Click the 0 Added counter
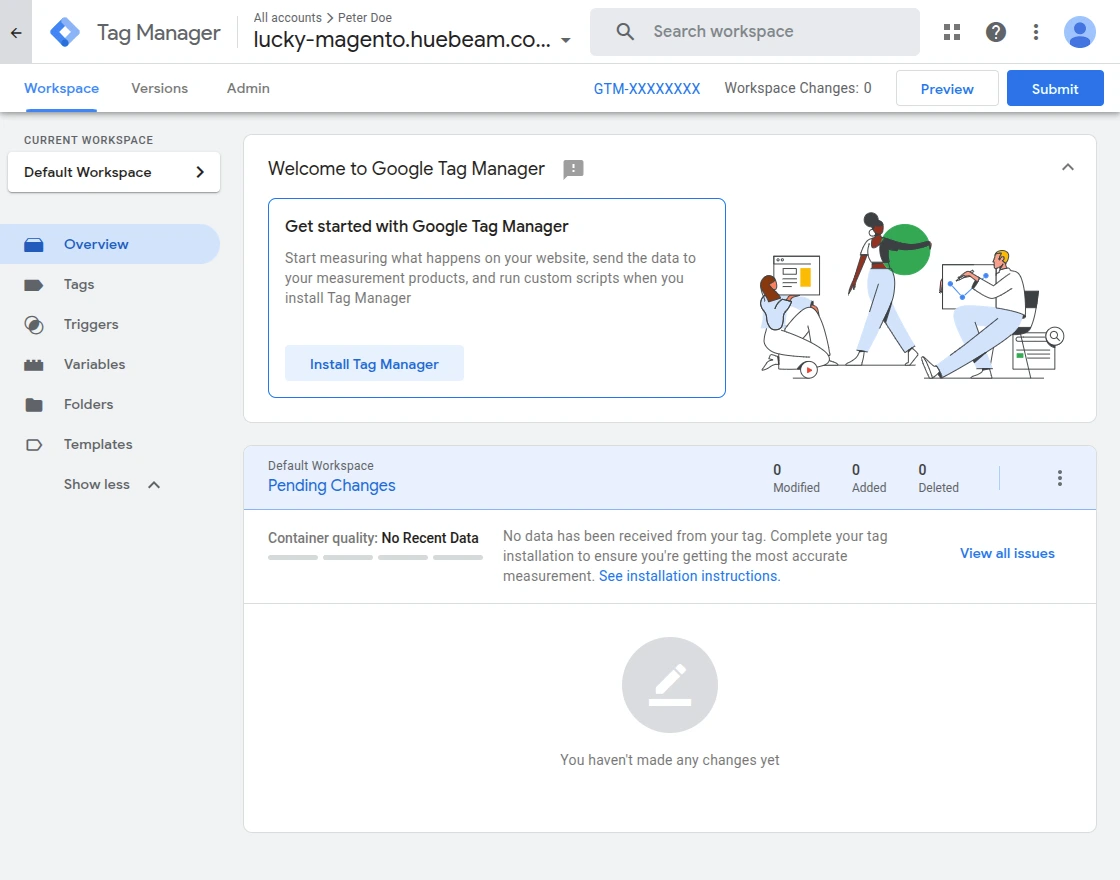Screen dimensions: 1120x880 tap(869, 478)
